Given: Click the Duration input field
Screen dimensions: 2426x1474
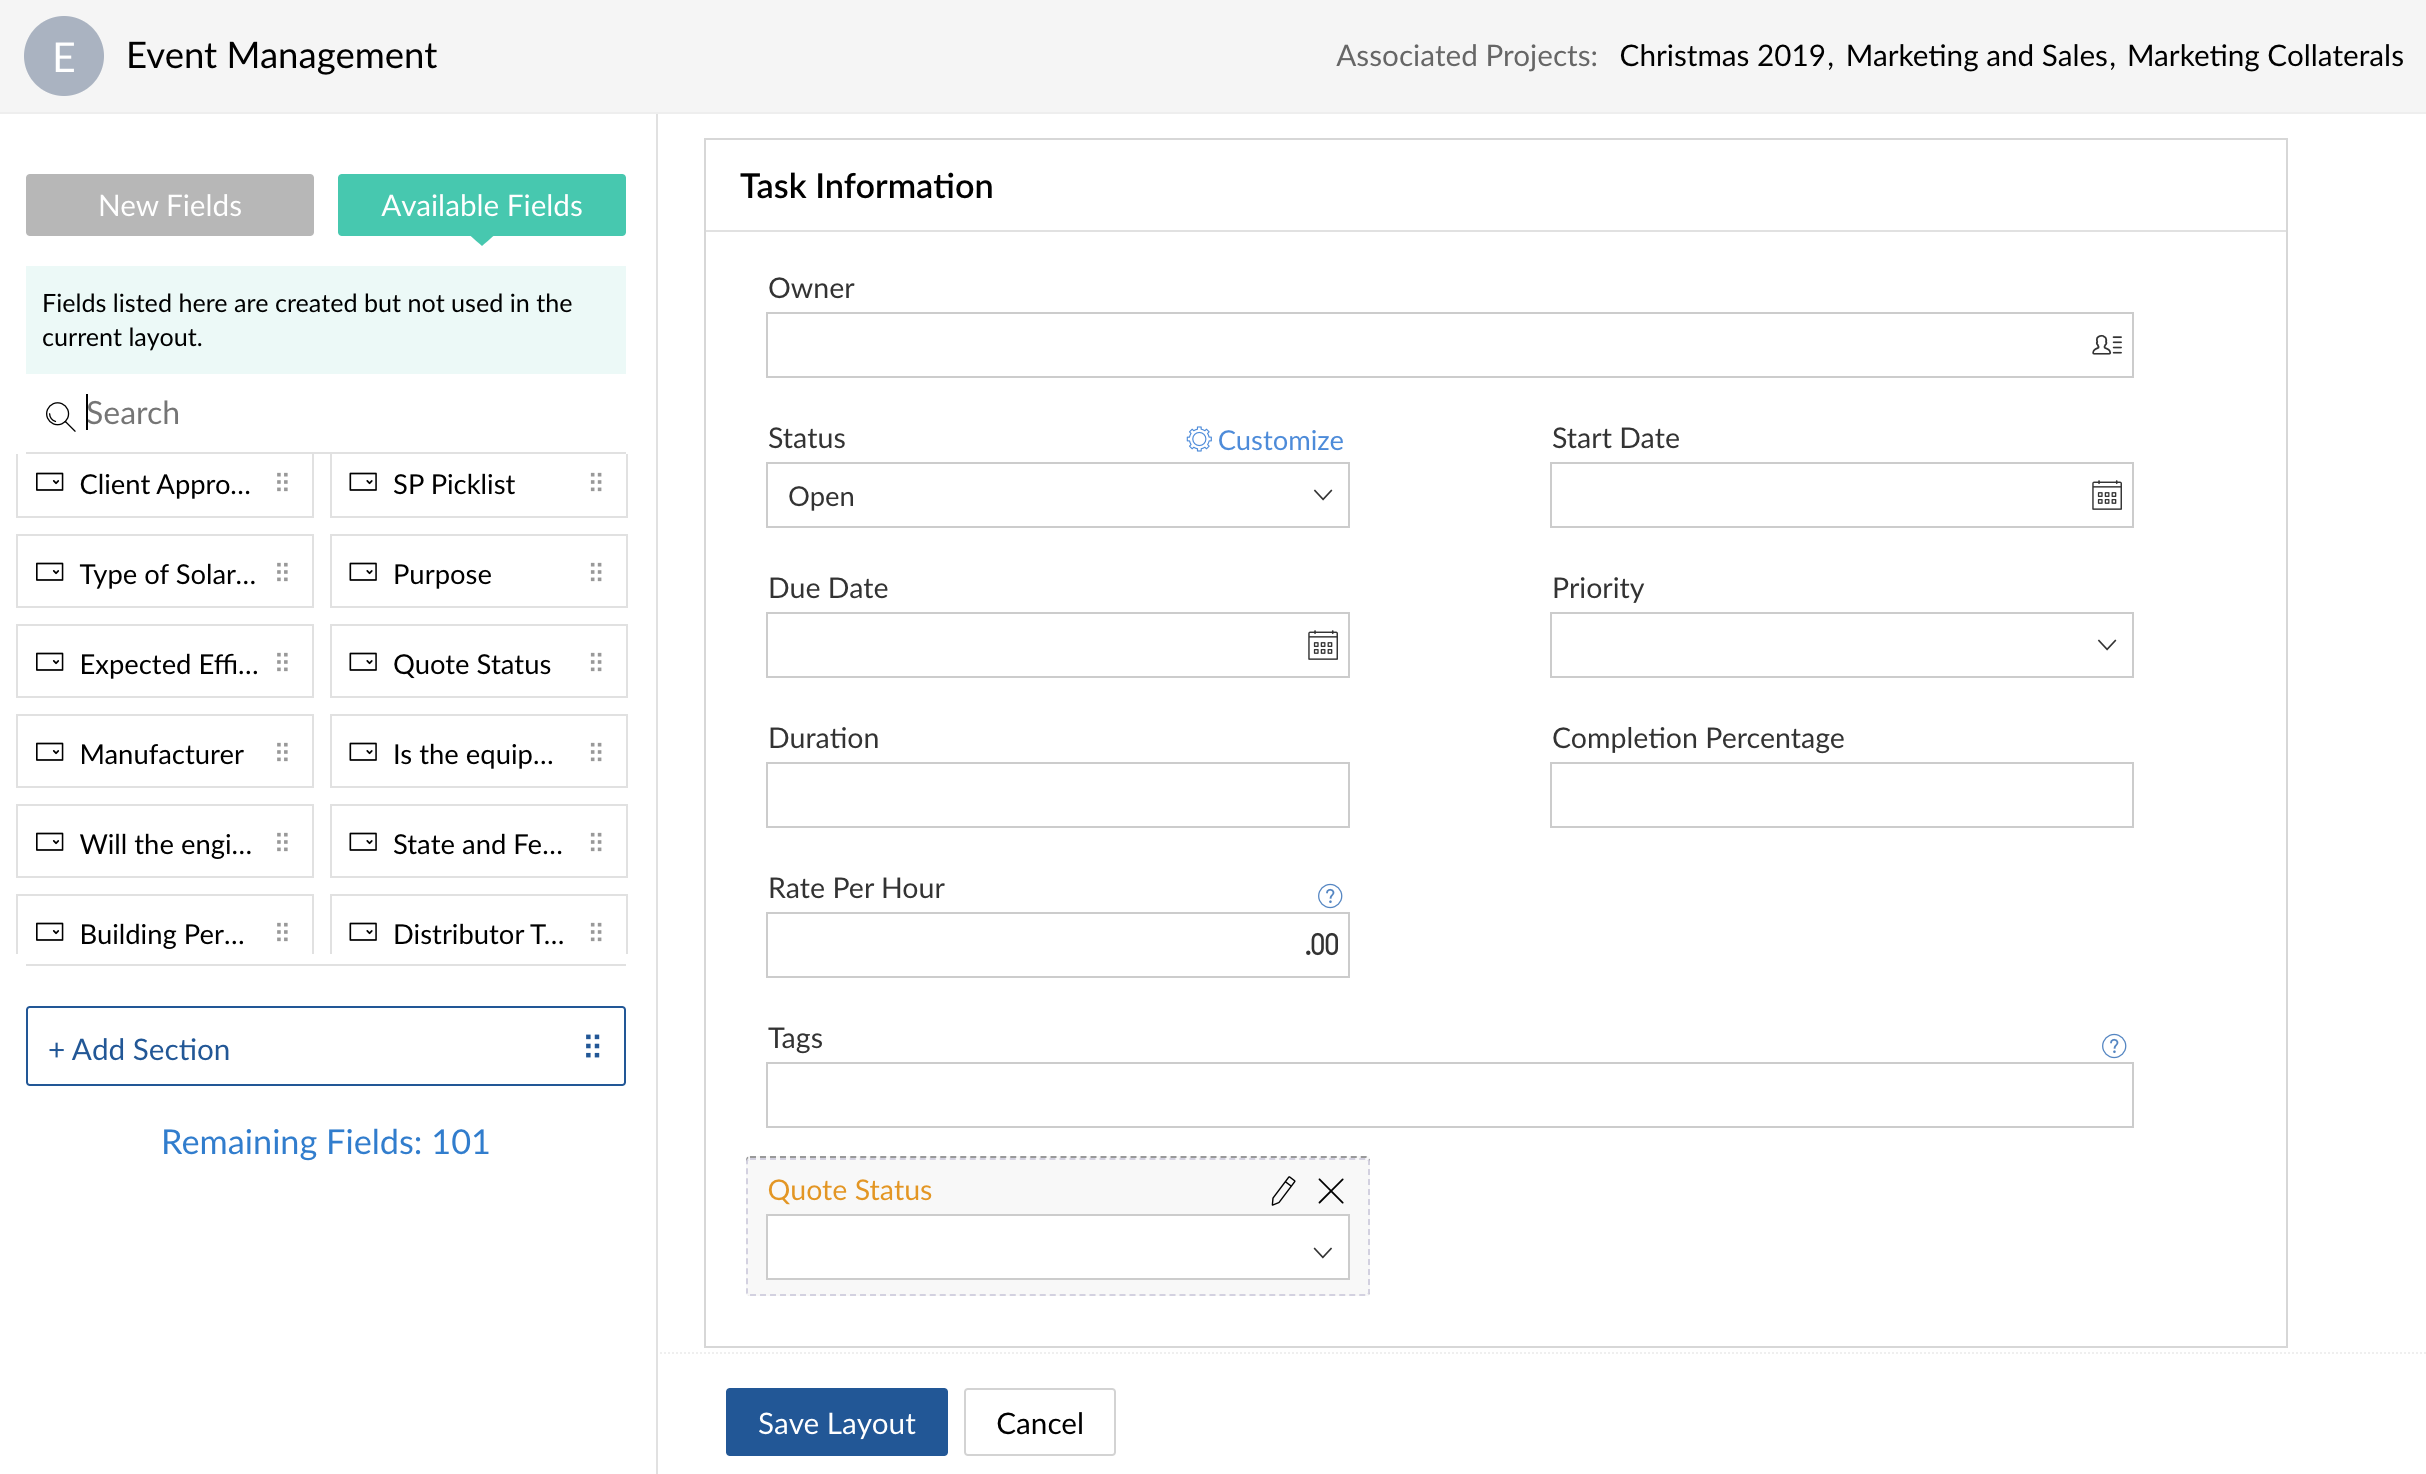Looking at the screenshot, I should point(1057,795).
